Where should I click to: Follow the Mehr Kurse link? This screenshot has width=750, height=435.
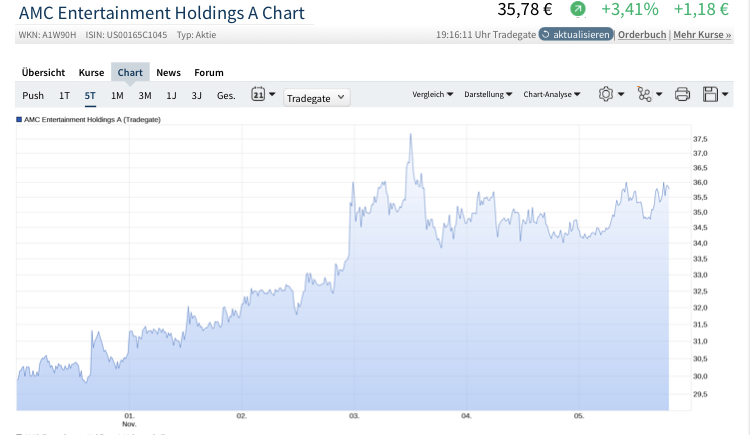pos(700,34)
